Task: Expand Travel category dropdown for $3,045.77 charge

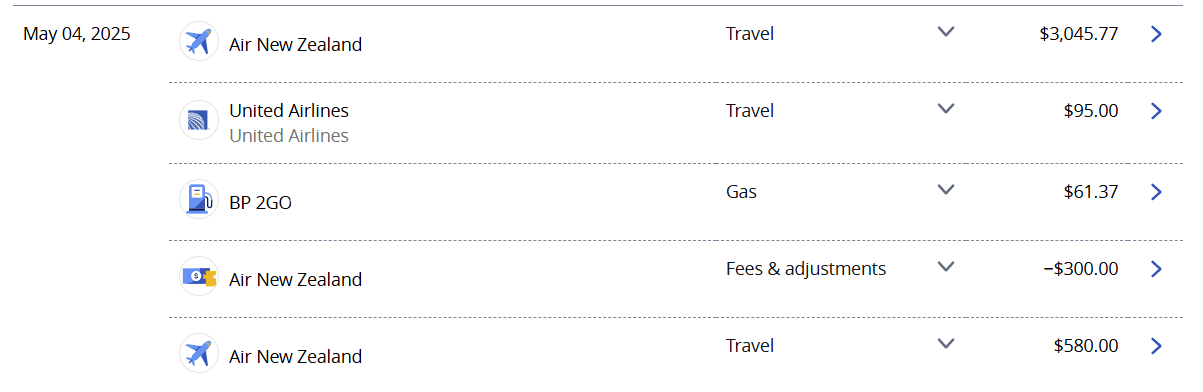Action: tap(946, 31)
